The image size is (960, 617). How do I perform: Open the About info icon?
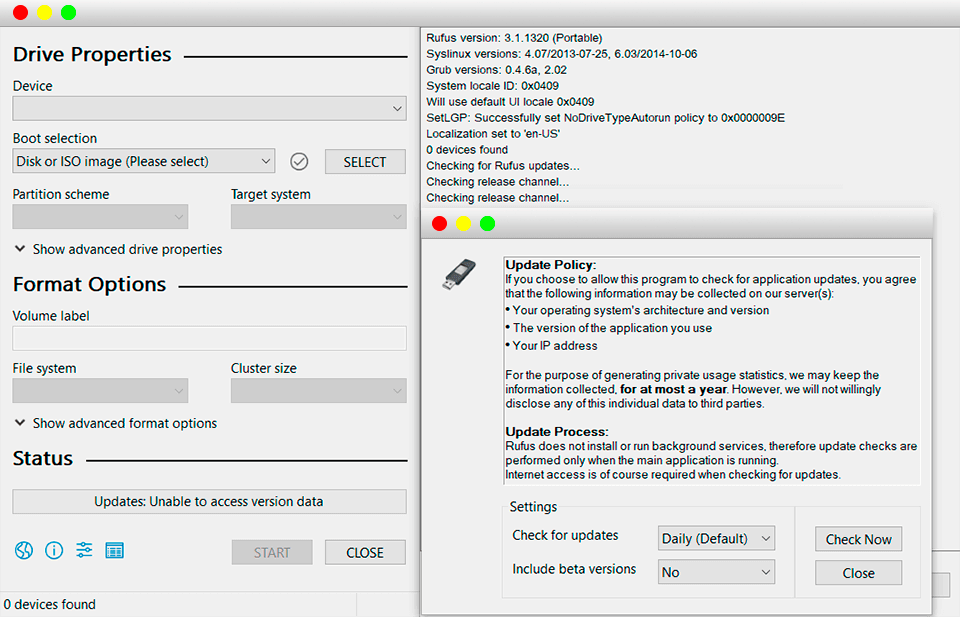click(54, 551)
